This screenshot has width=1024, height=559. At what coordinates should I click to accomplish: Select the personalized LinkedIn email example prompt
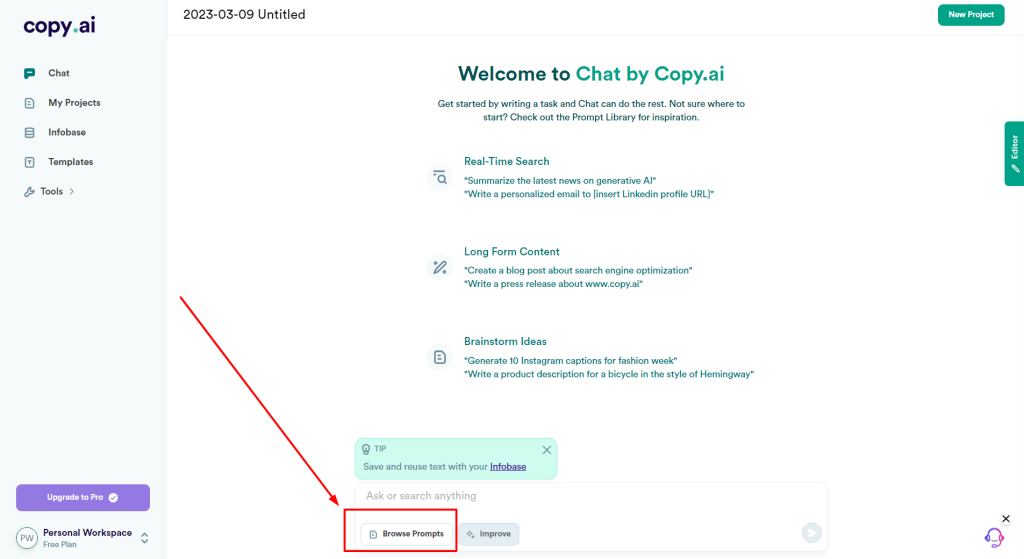(x=589, y=194)
